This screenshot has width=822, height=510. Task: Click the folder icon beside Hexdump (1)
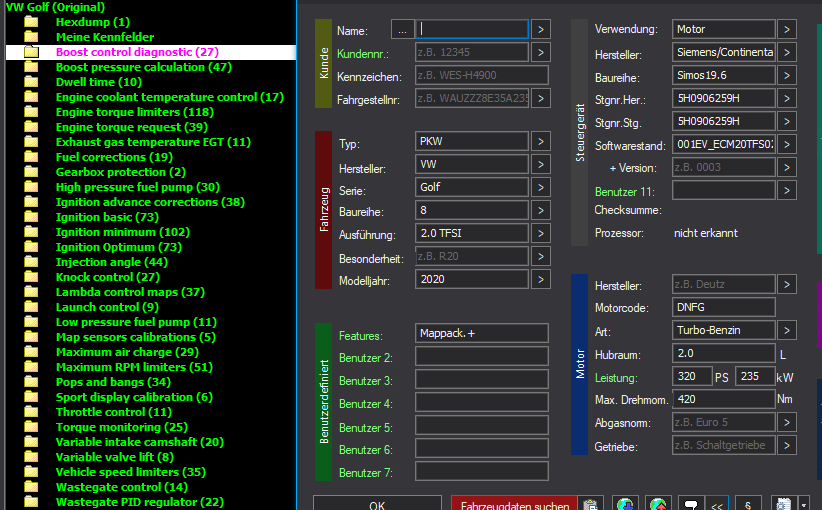[x=31, y=22]
